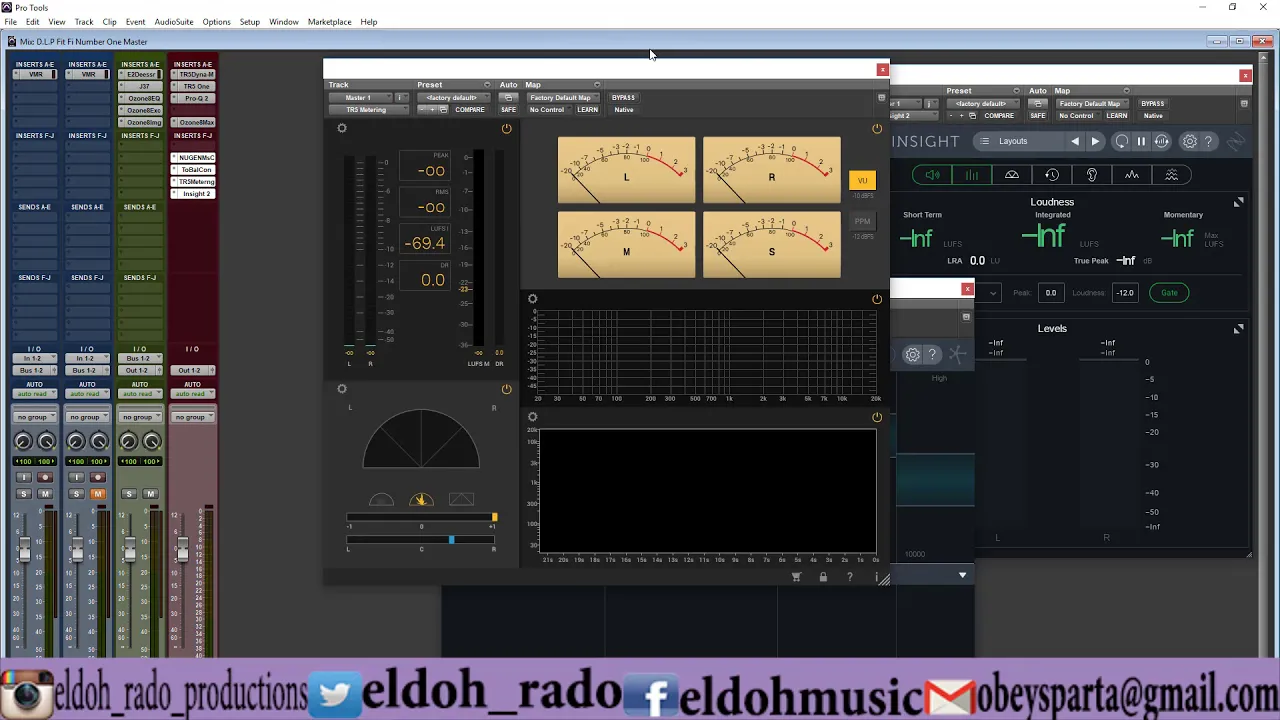
Task: Toggle Insight Sound Field gauge icon
Action: click(1012, 175)
